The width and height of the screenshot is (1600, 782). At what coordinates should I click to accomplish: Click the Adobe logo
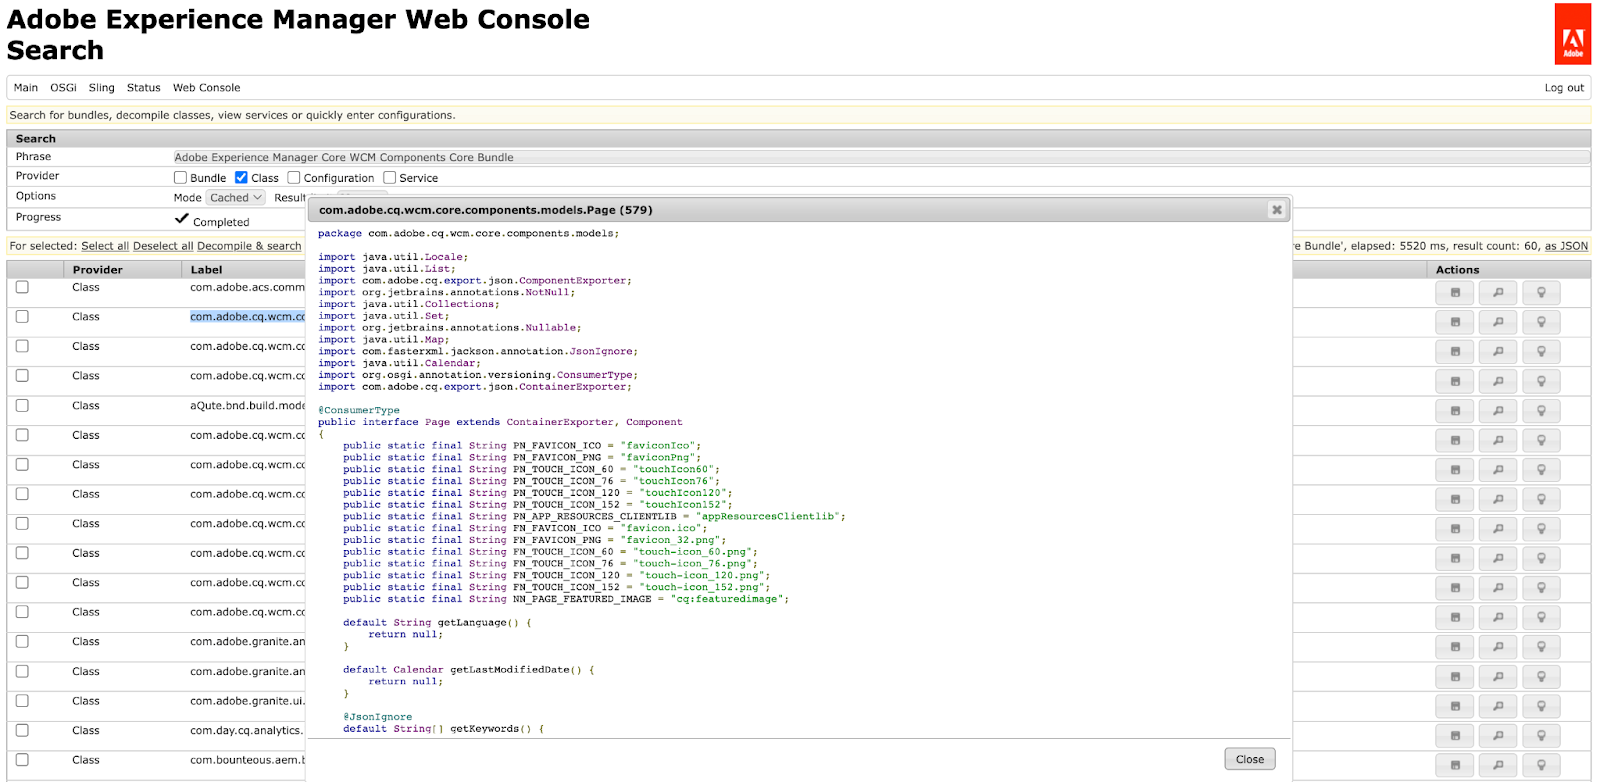pos(1573,34)
